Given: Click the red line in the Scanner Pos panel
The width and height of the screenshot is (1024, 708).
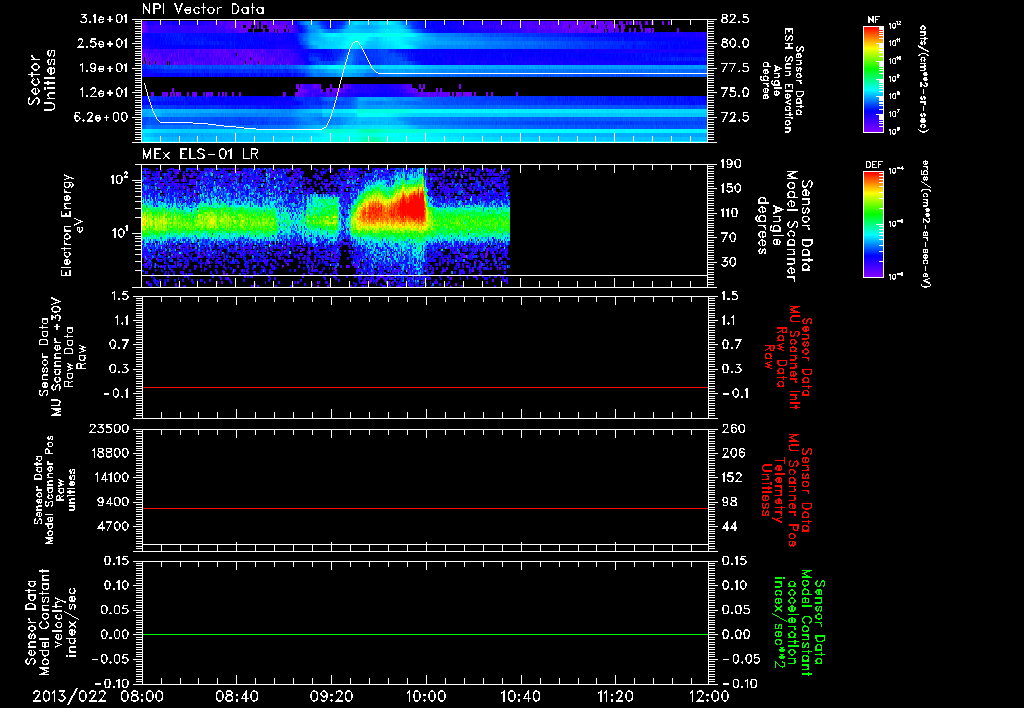Looking at the screenshot, I should (x=424, y=508).
